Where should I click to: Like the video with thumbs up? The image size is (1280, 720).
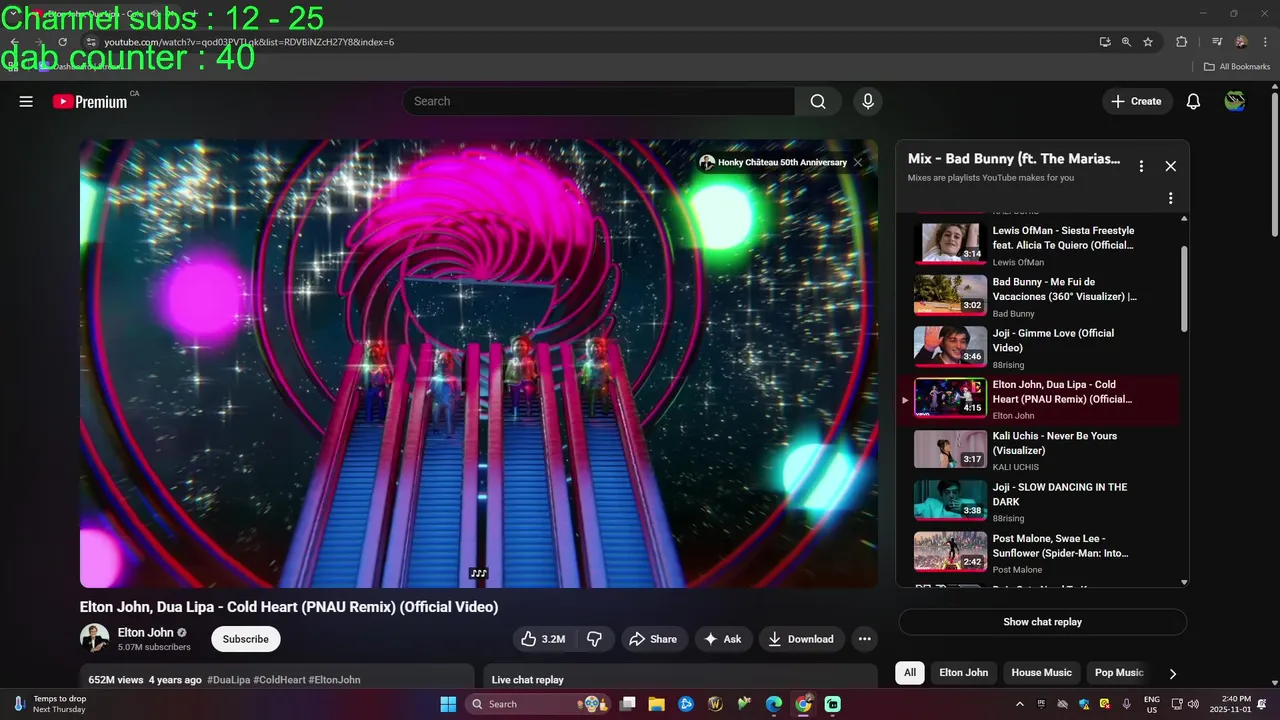(543, 639)
